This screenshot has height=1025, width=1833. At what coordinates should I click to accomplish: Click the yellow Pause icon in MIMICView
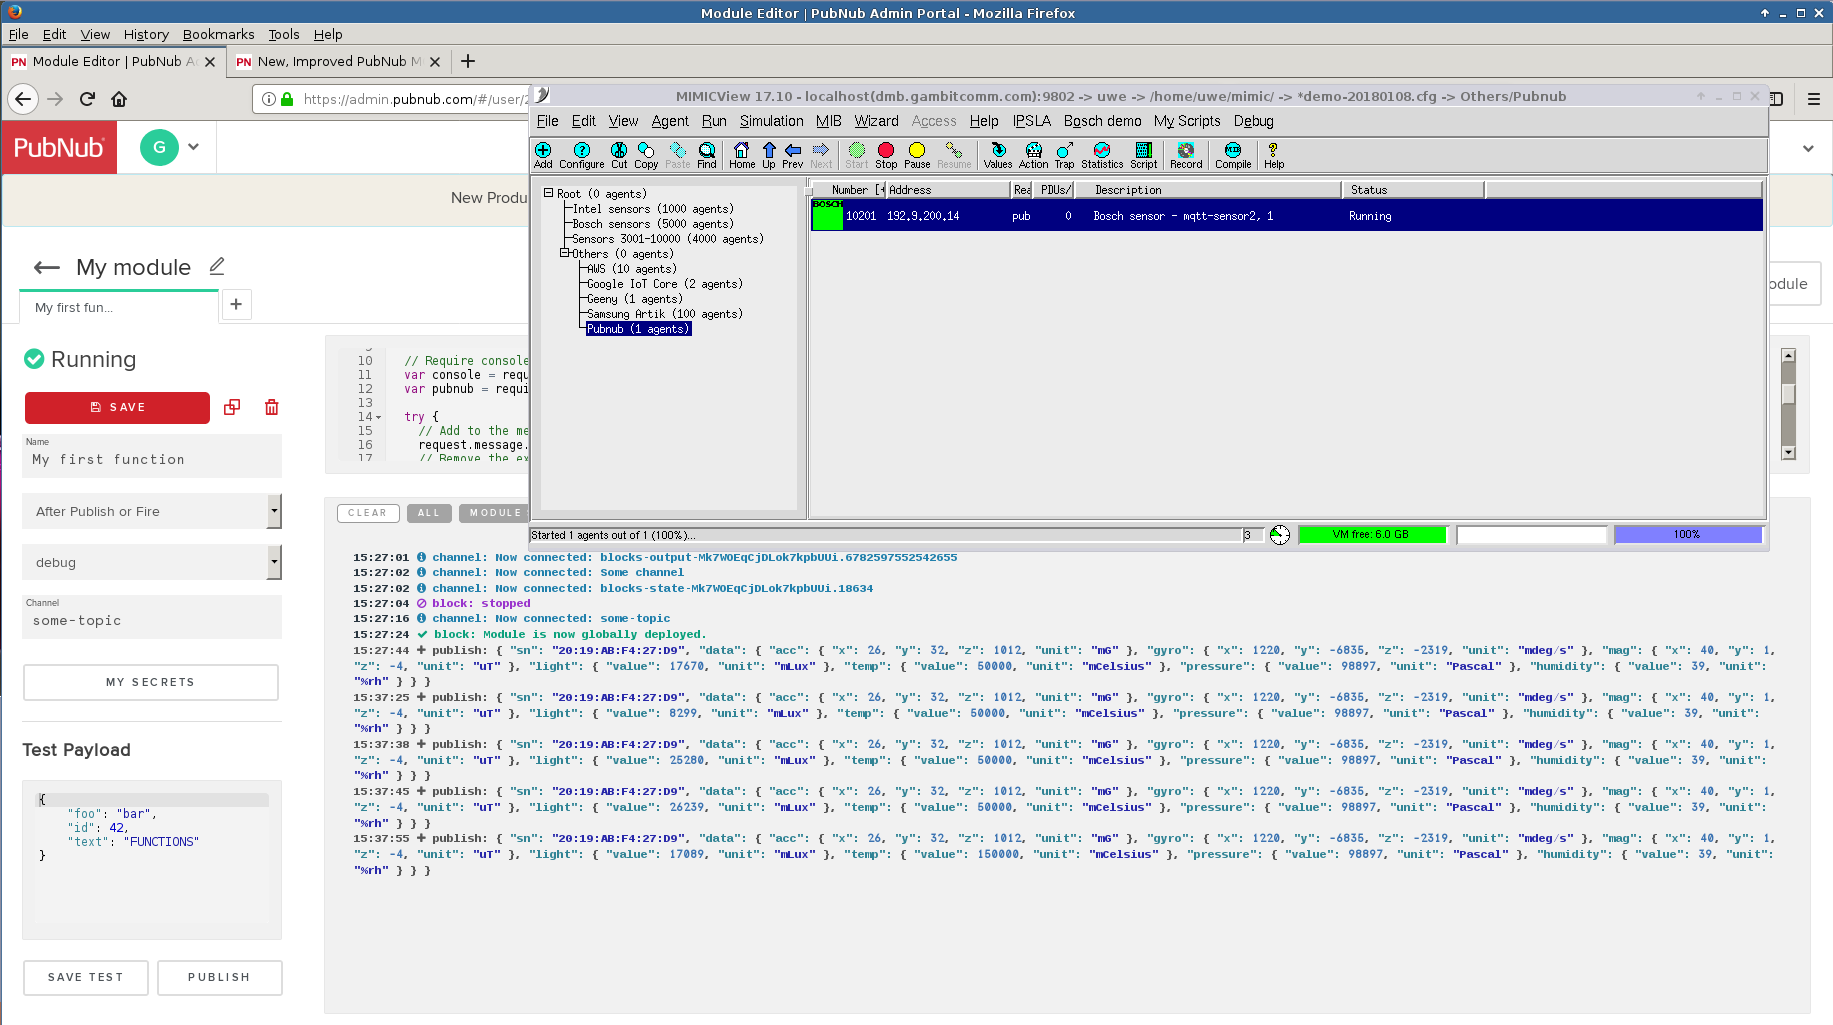pos(917,155)
